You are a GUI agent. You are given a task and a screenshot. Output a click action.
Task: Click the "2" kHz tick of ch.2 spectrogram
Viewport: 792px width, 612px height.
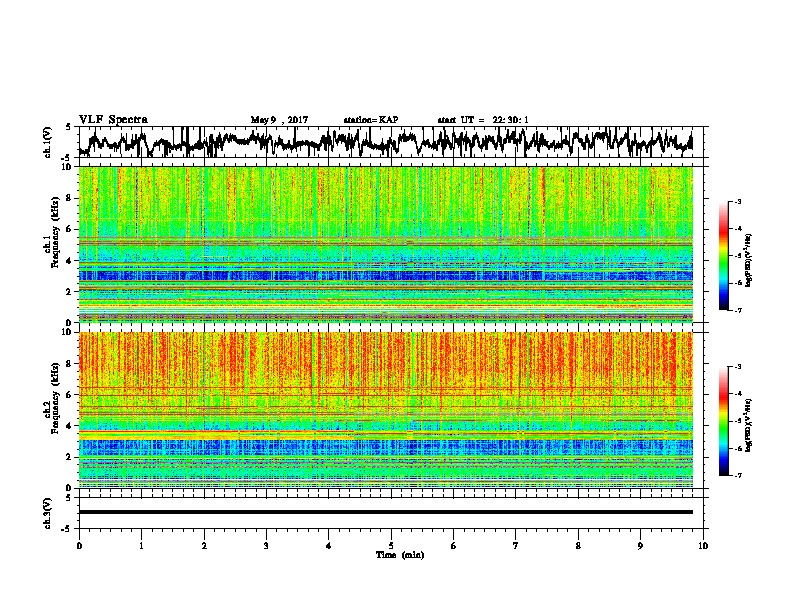pos(70,457)
